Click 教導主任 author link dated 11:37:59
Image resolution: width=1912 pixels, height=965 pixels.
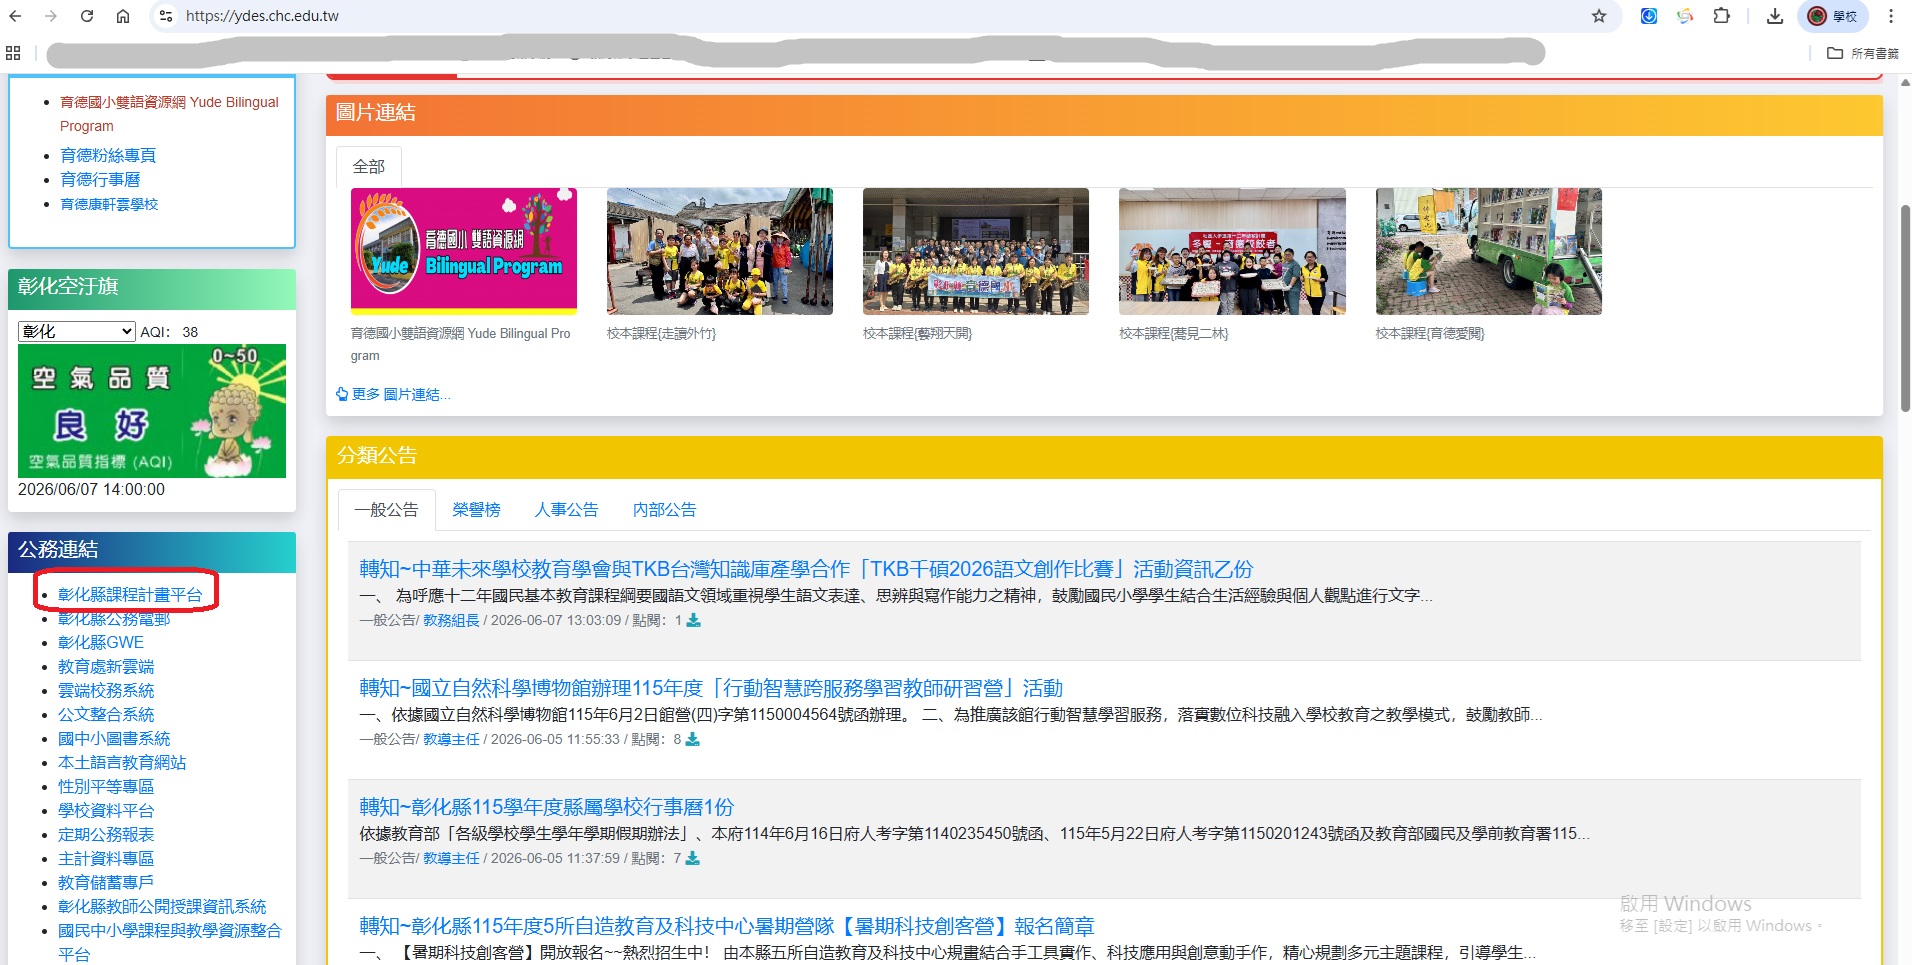[451, 858]
